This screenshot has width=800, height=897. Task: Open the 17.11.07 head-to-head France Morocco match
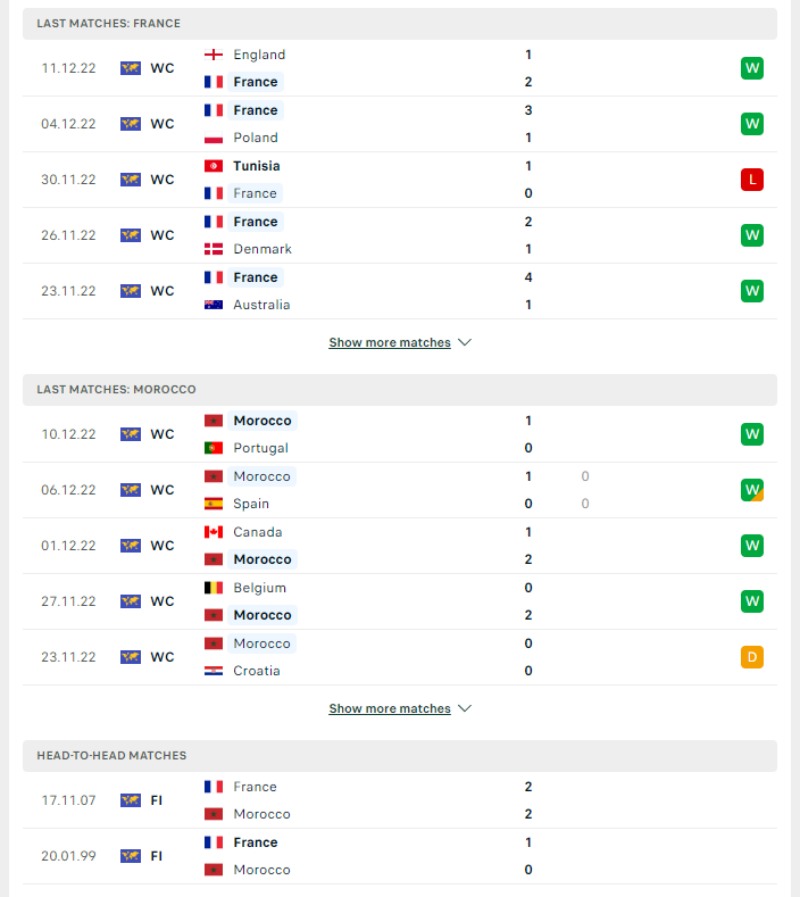click(x=400, y=800)
